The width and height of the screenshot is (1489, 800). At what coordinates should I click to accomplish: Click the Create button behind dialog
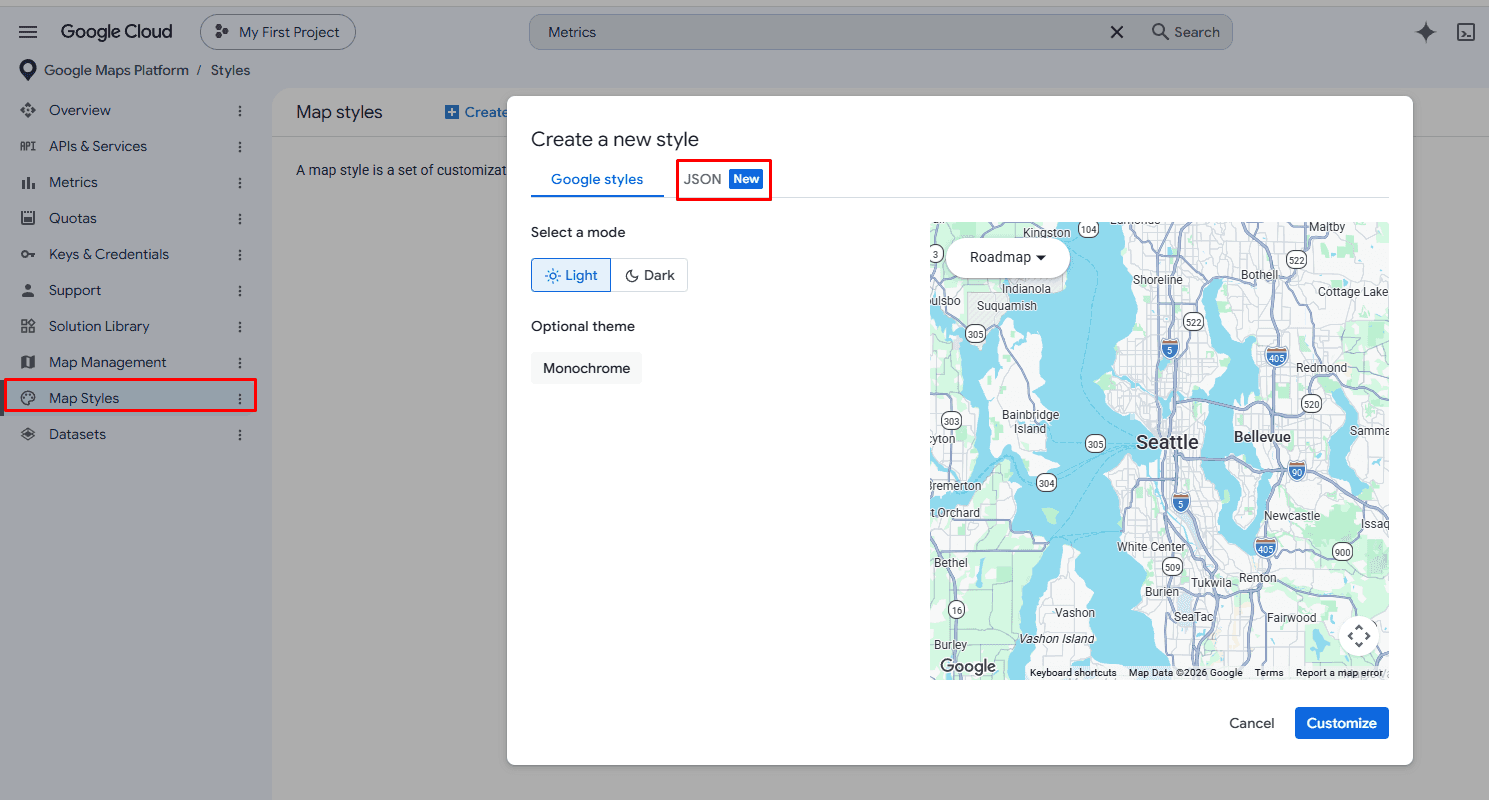[x=476, y=112]
